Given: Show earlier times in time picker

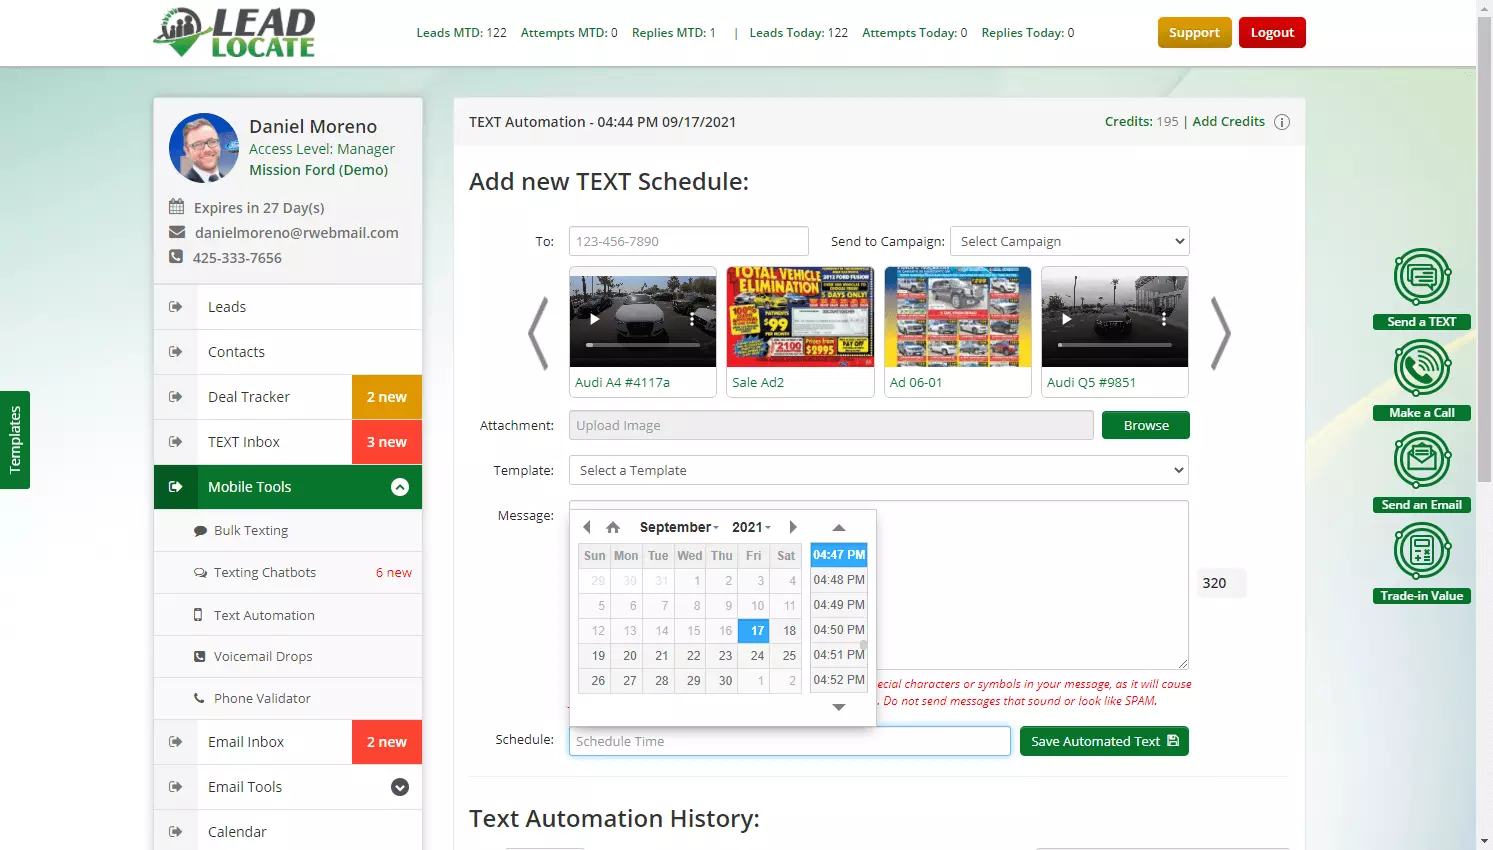Looking at the screenshot, I should 839,528.
